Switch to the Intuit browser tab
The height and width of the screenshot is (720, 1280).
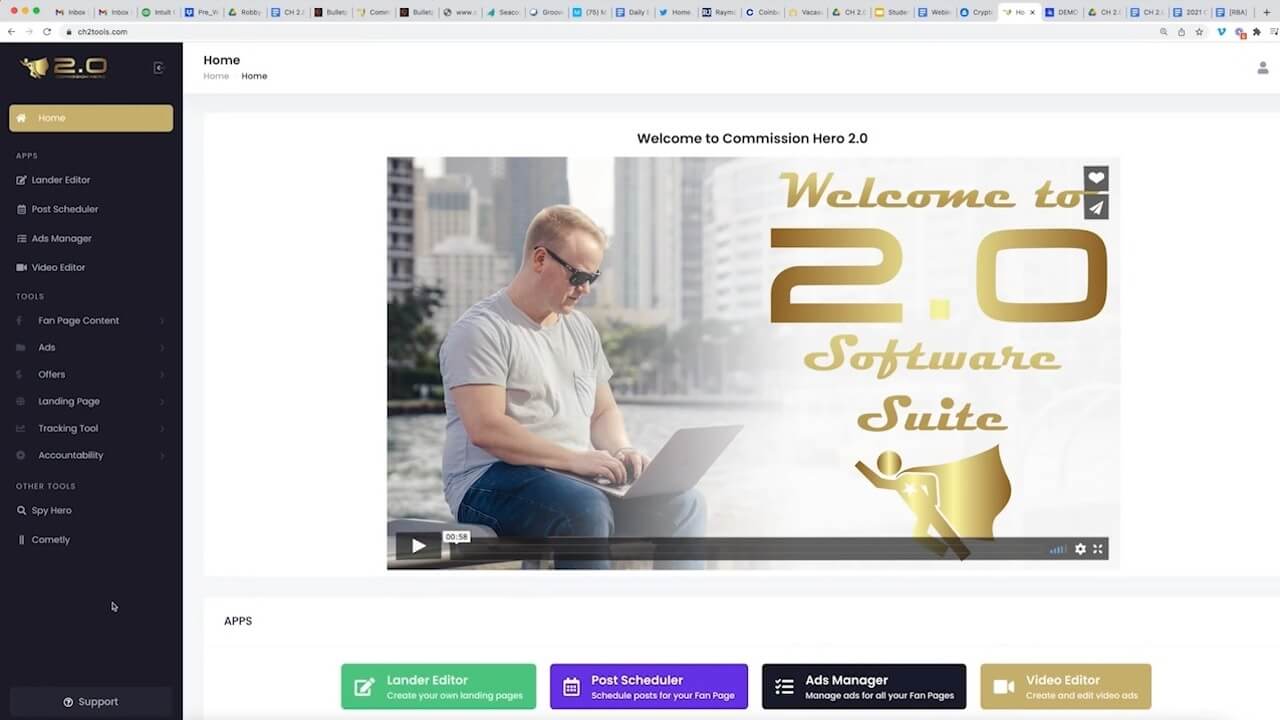click(x=160, y=12)
